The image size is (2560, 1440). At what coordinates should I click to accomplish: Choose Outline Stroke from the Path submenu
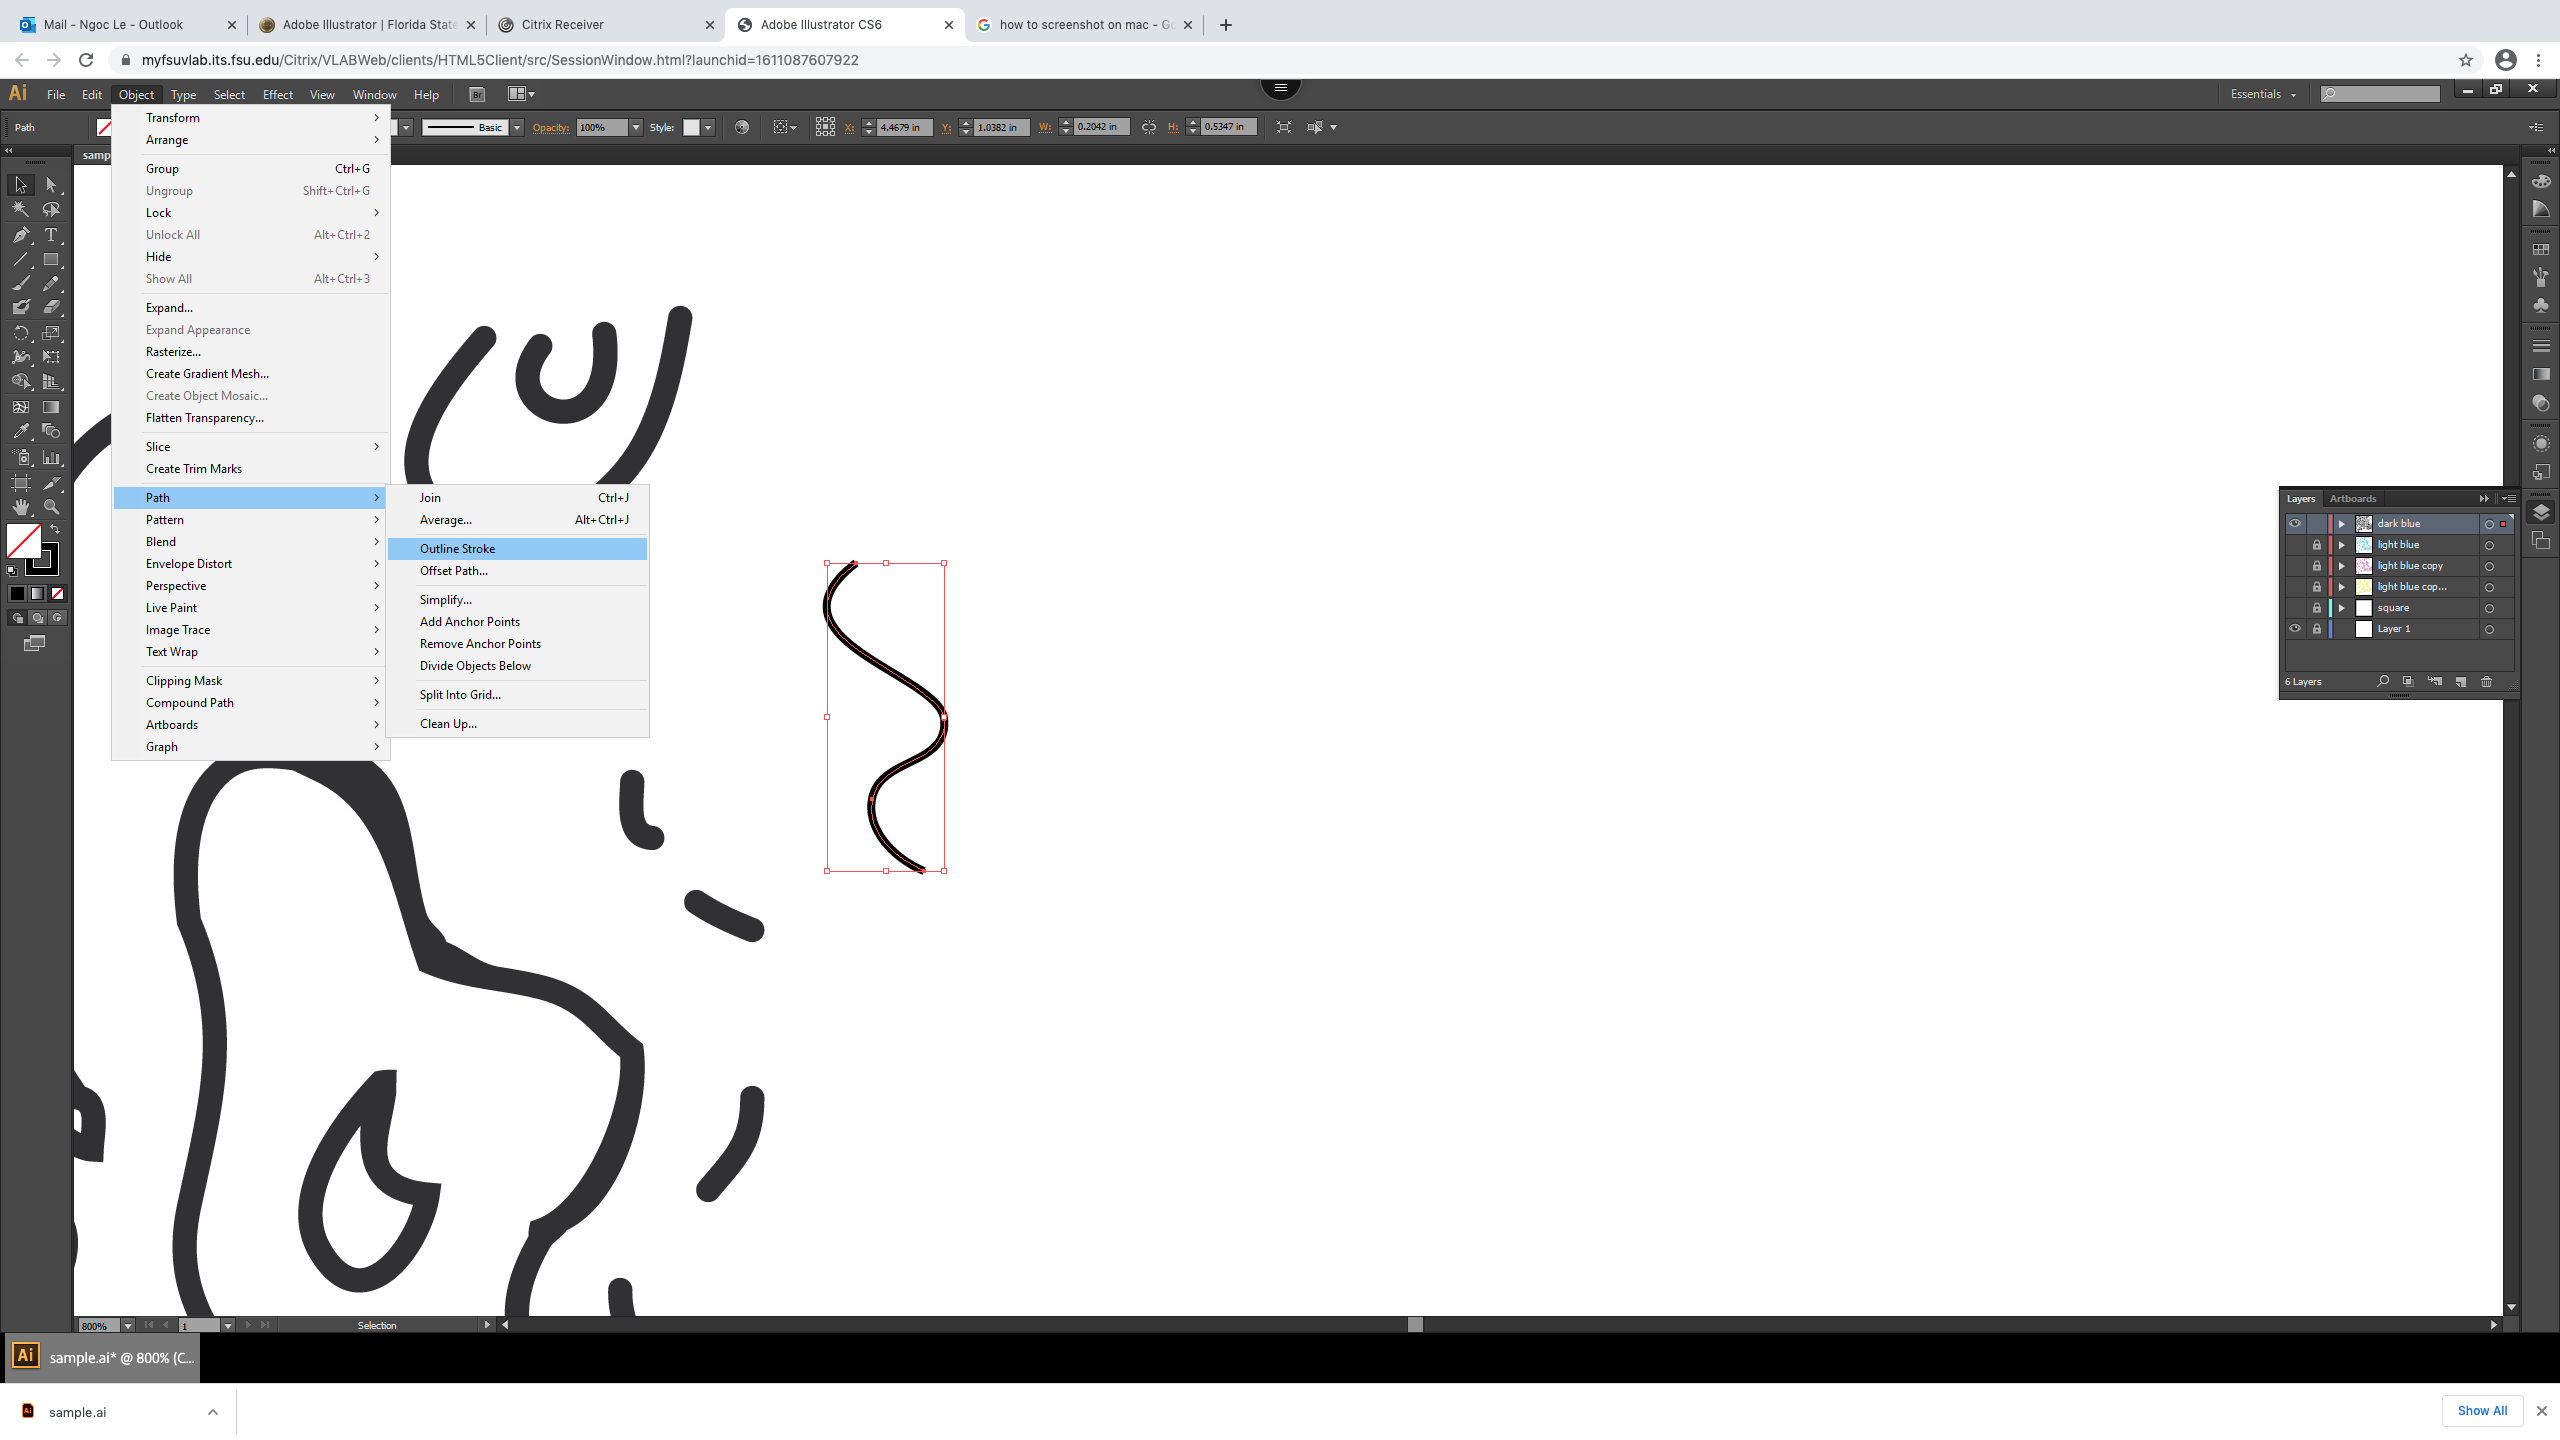coord(456,548)
